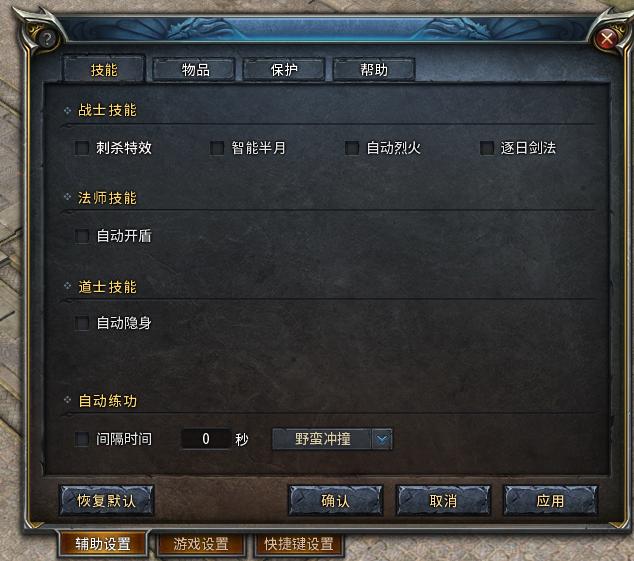
Task: Toggle the 智能半月 checkbox
Action: click(217, 148)
